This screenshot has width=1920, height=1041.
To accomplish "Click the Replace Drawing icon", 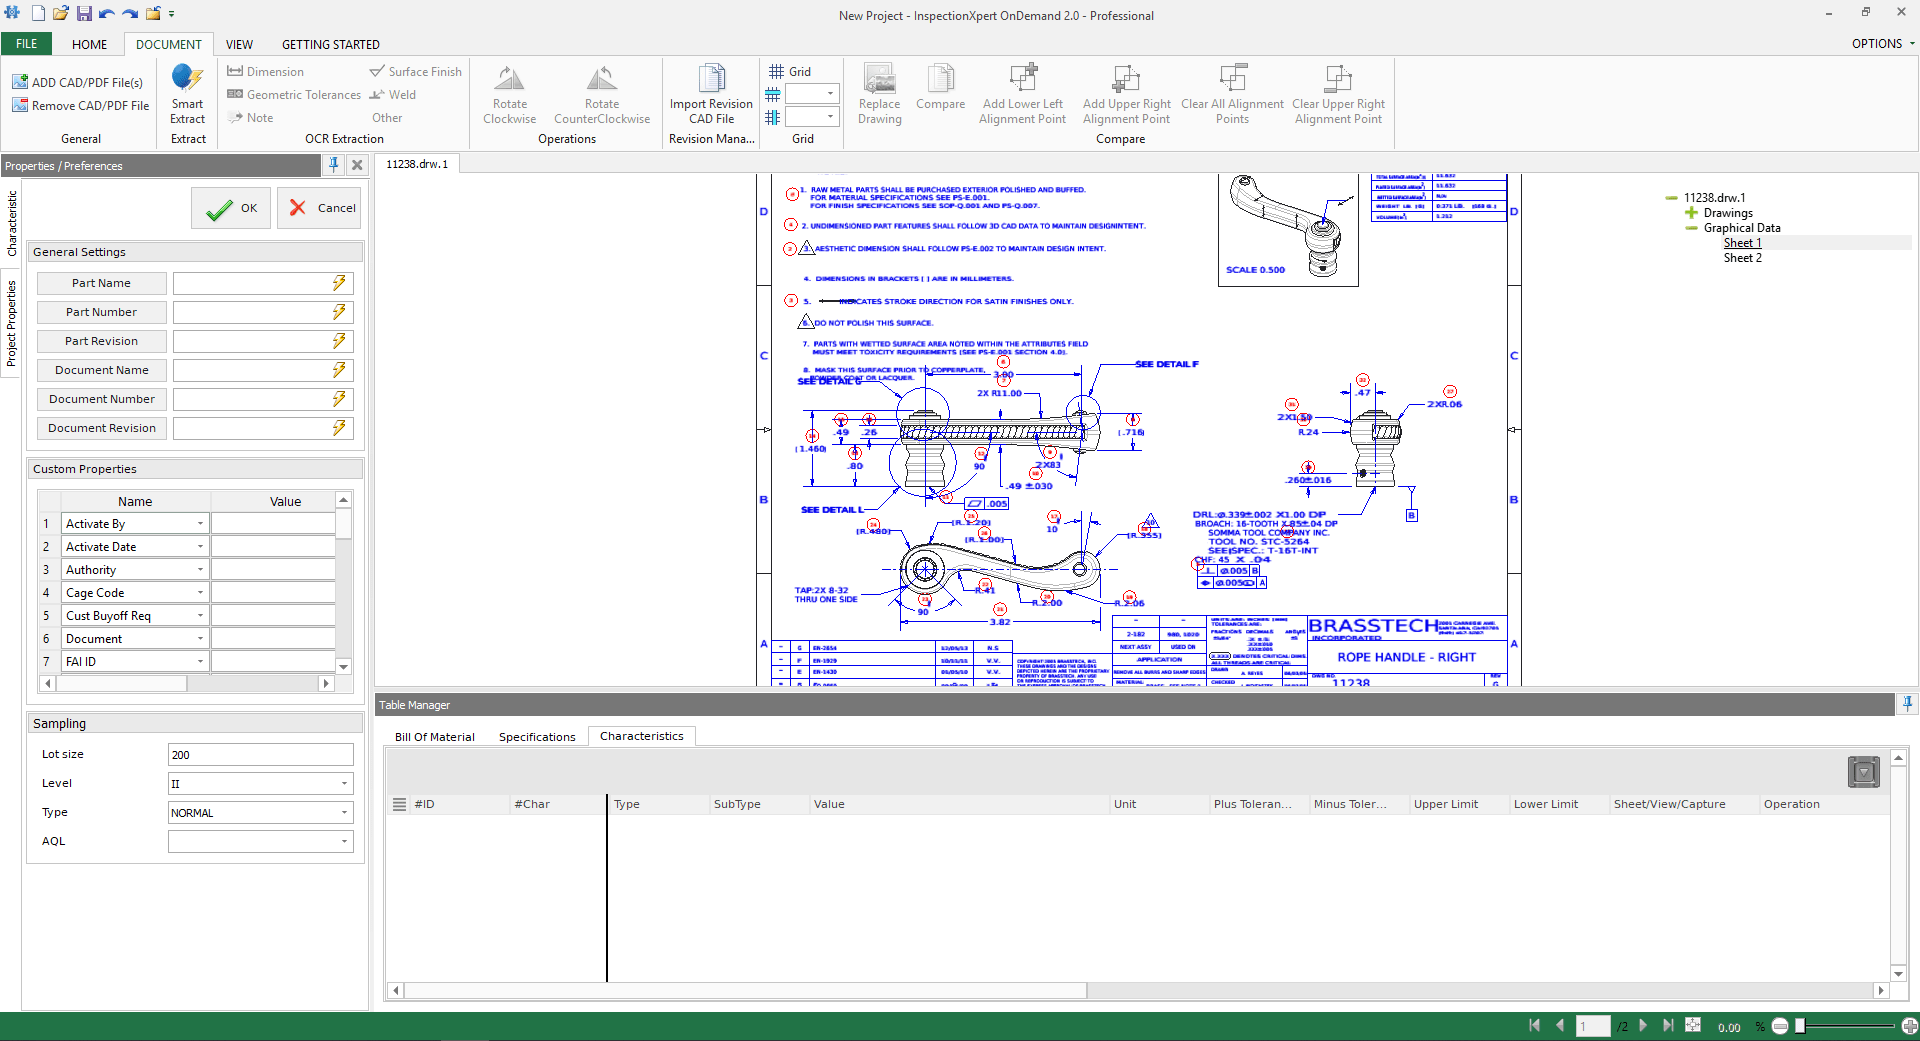I will tap(879, 95).
